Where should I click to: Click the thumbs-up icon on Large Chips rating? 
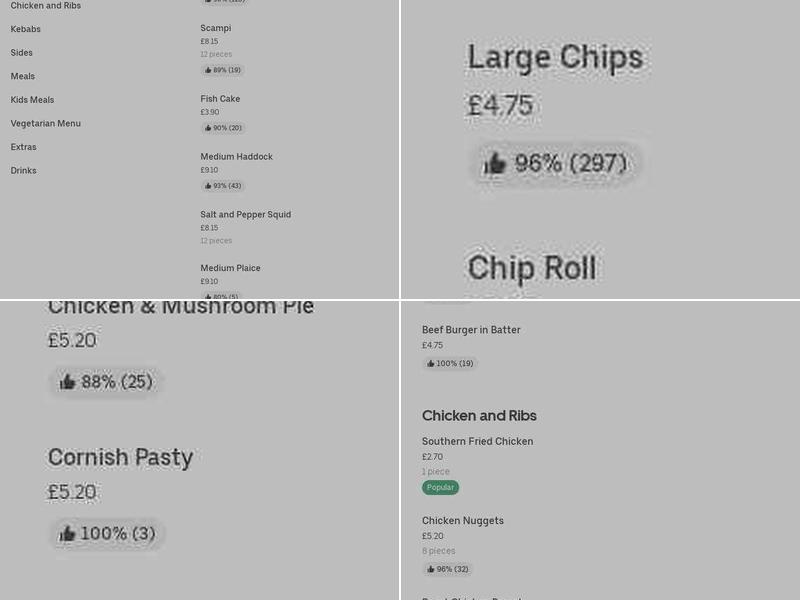pyautogui.click(x=495, y=163)
